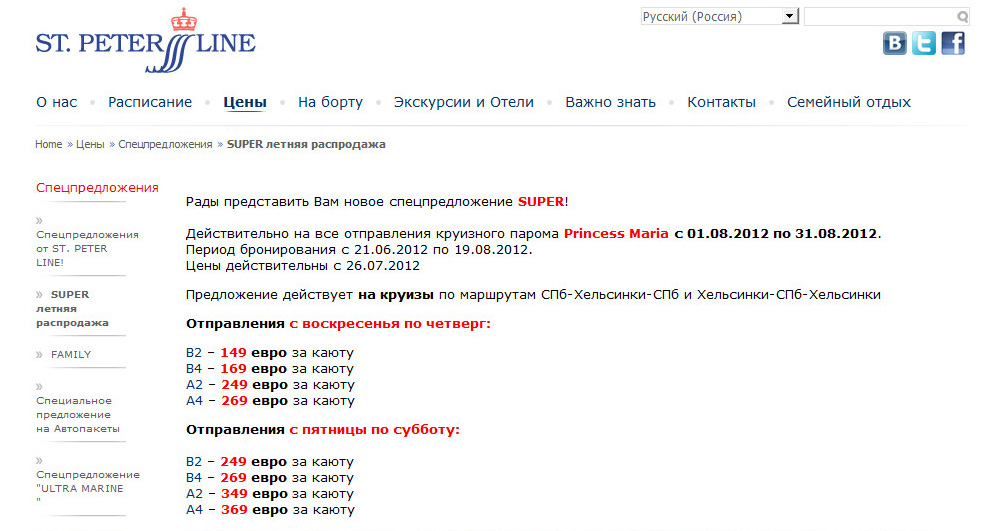Go to the 'Контакты' page
Image resolution: width=990 pixels, height=531 pixels.
pos(721,102)
